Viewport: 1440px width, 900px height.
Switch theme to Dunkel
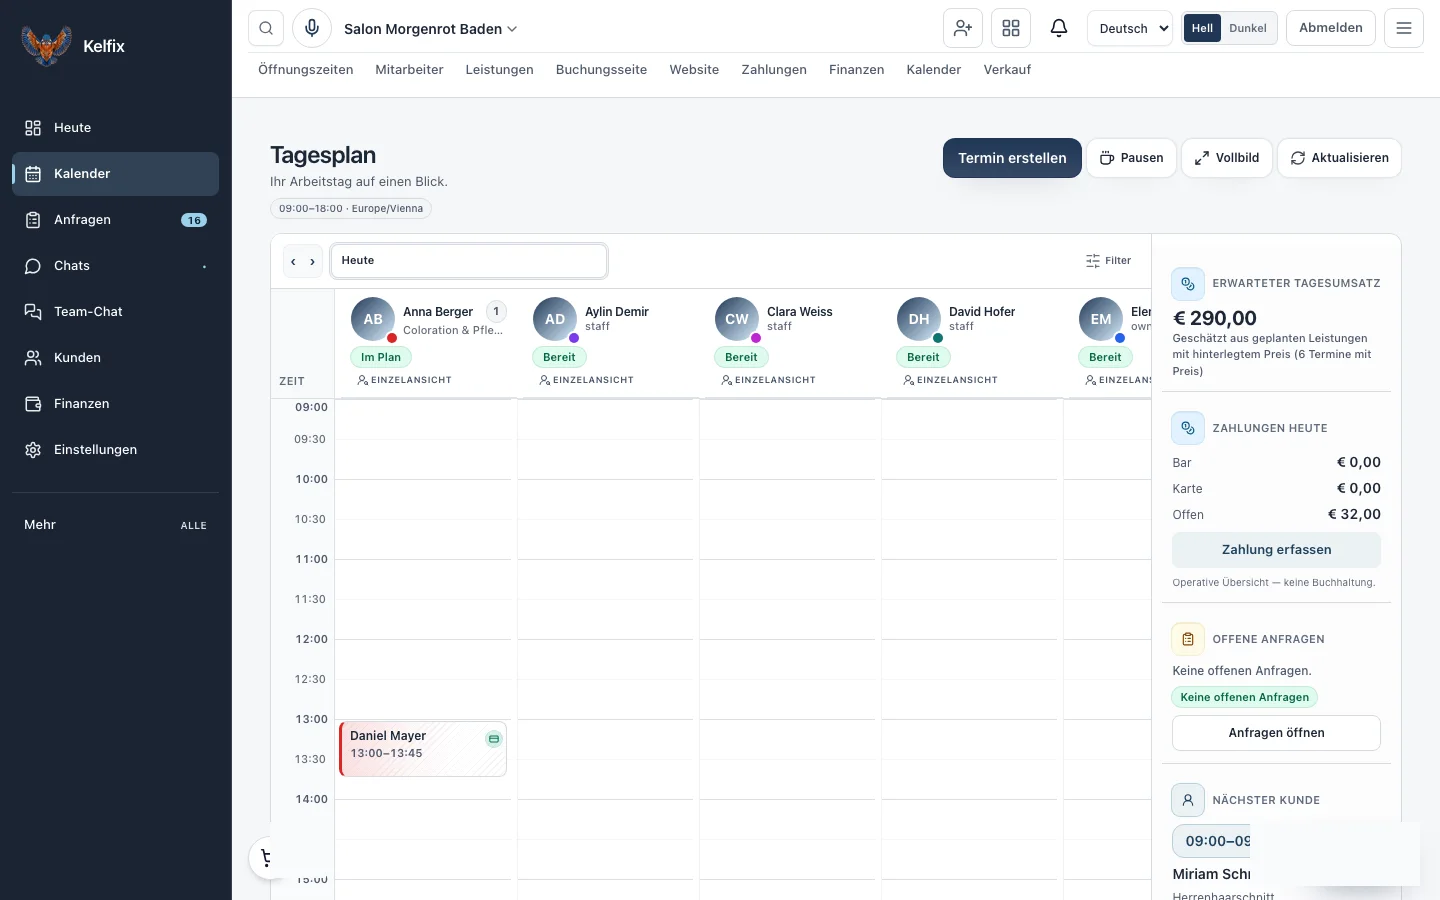(x=1248, y=28)
